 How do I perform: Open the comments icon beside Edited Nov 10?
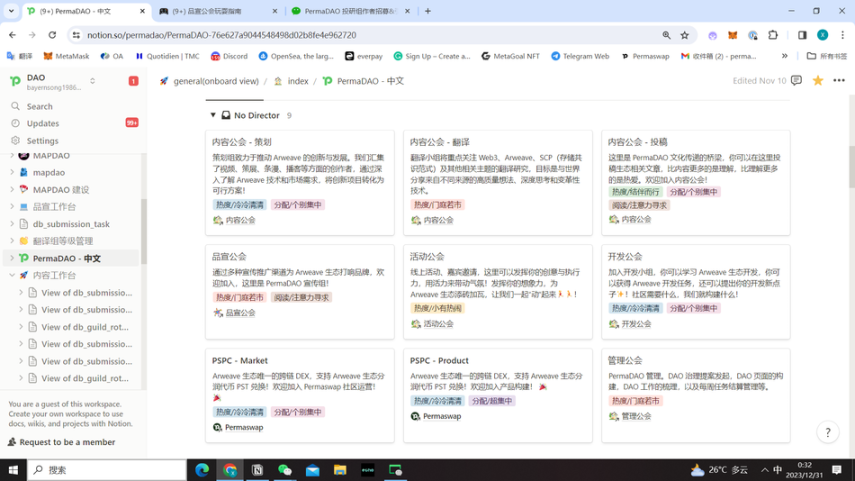coord(797,81)
